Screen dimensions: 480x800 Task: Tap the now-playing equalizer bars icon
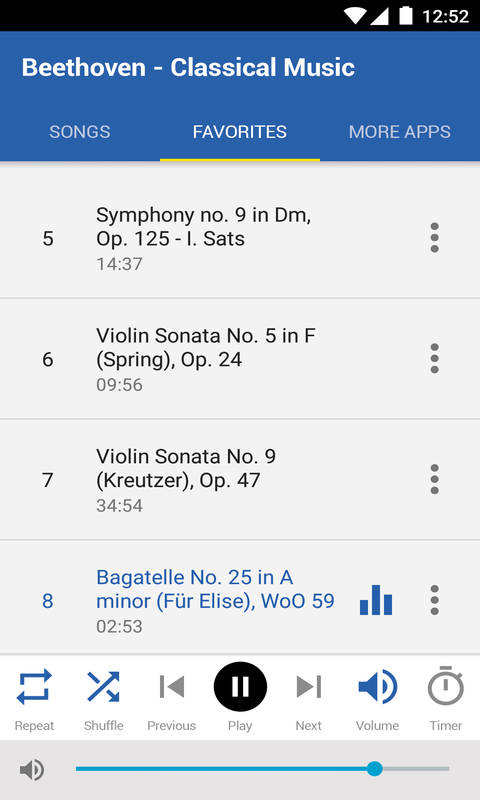point(376,600)
